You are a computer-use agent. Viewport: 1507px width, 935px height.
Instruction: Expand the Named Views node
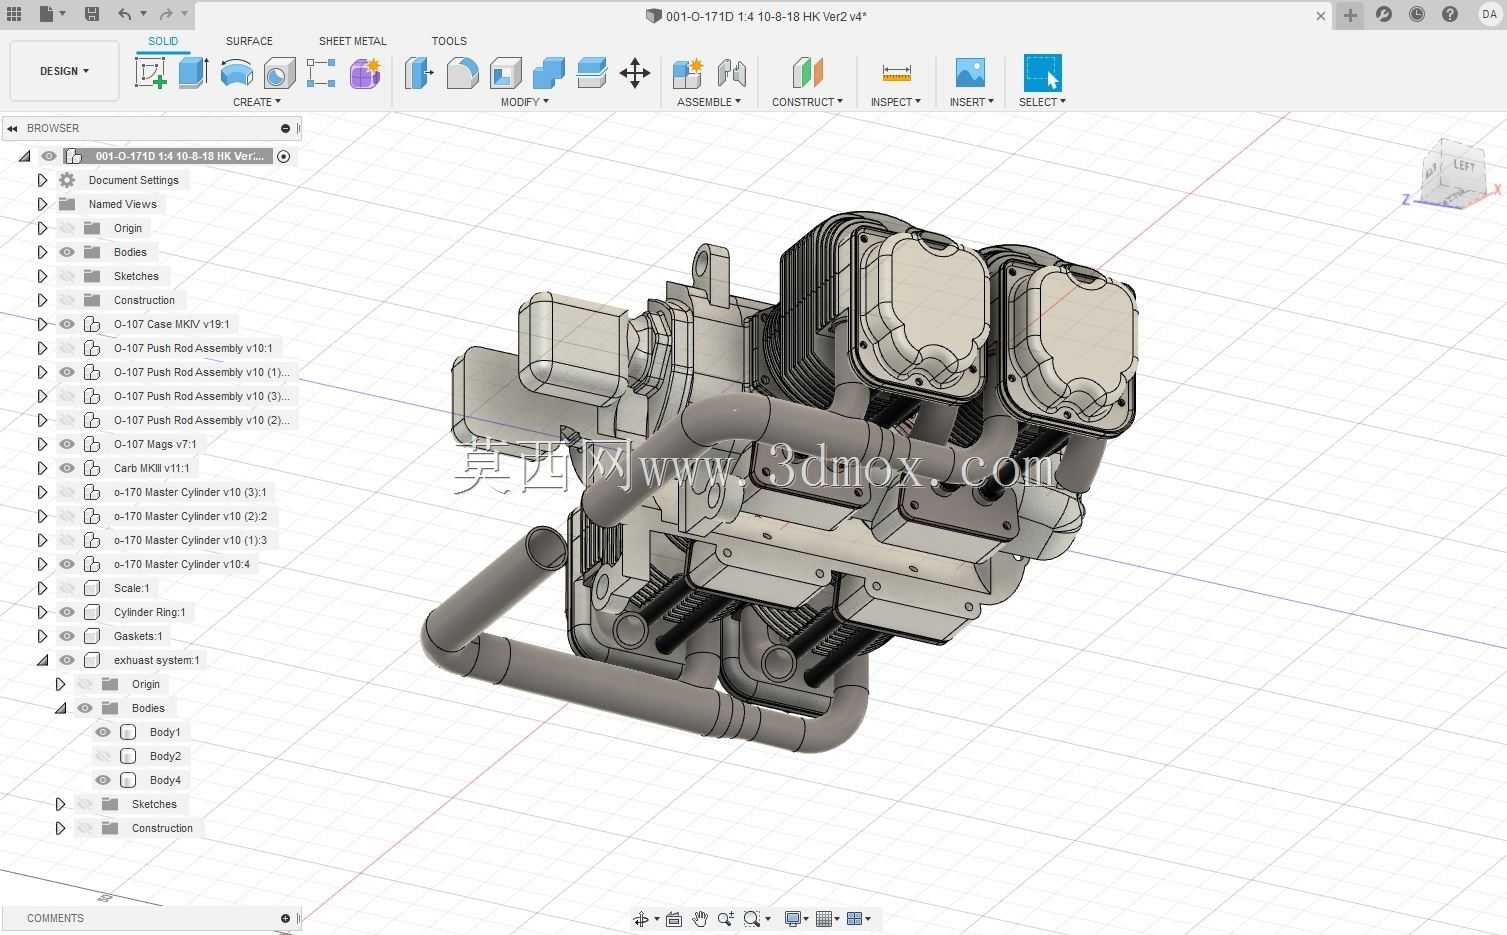point(42,204)
